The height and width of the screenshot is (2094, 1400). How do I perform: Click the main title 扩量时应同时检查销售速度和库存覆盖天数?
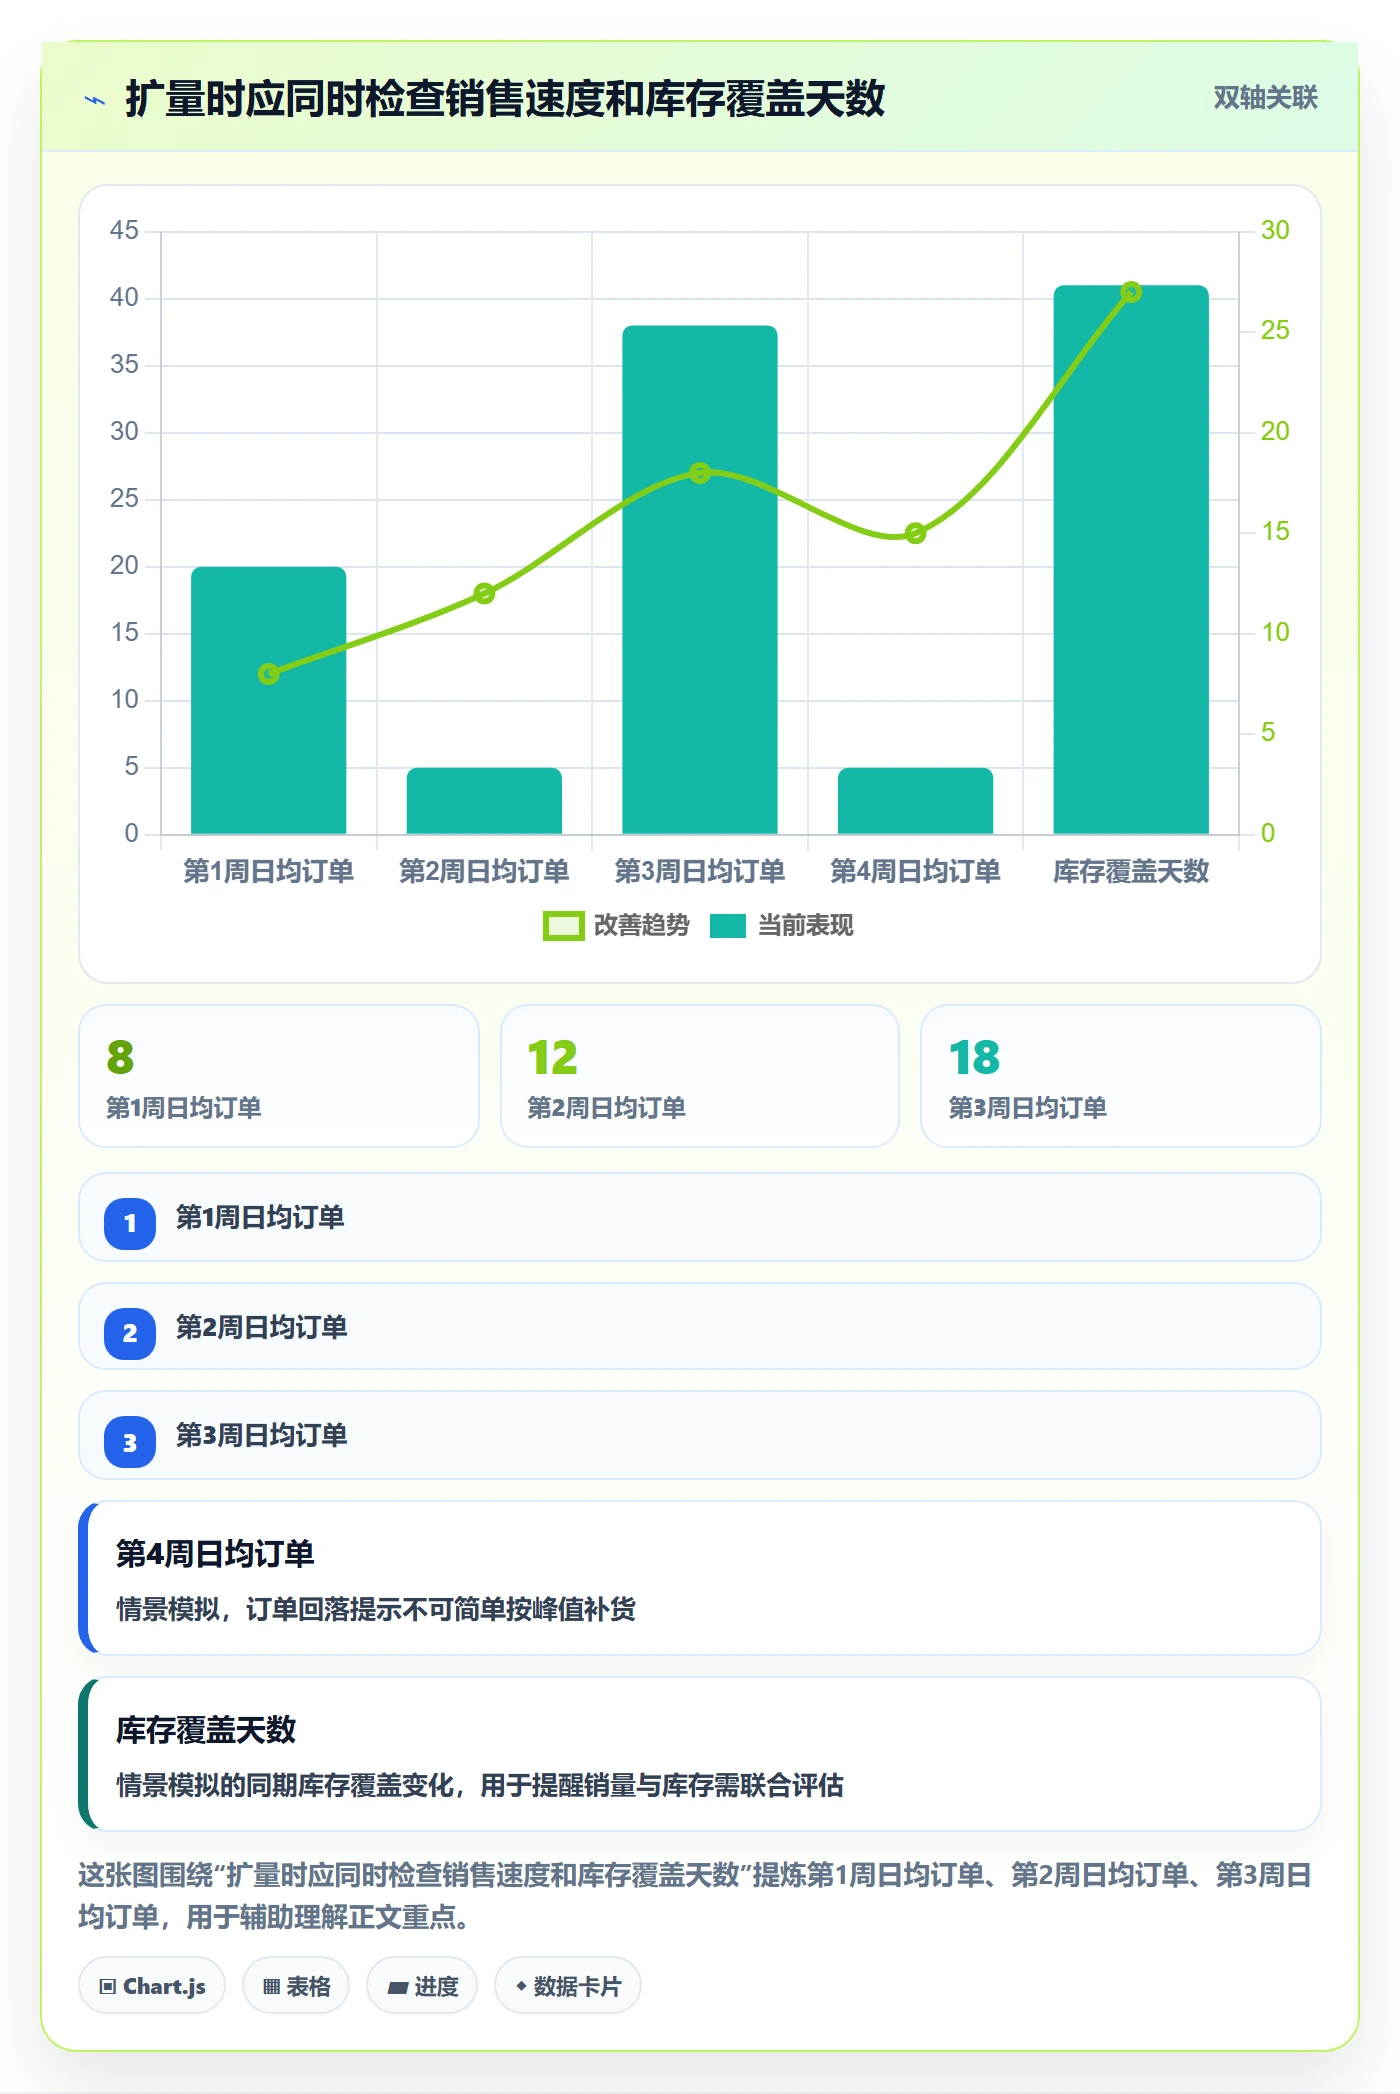[x=505, y=99]
